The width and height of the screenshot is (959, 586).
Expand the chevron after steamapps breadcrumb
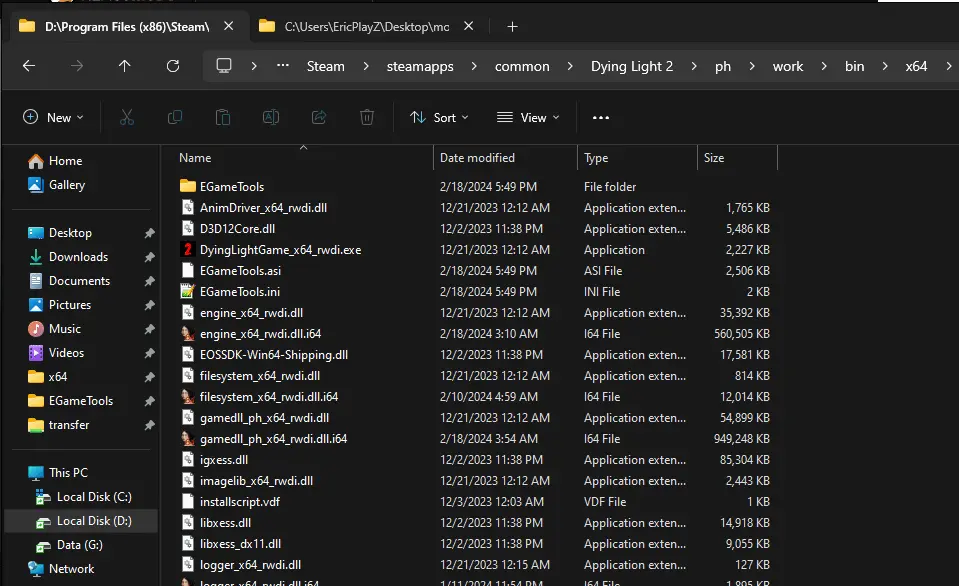pos(474,66)
